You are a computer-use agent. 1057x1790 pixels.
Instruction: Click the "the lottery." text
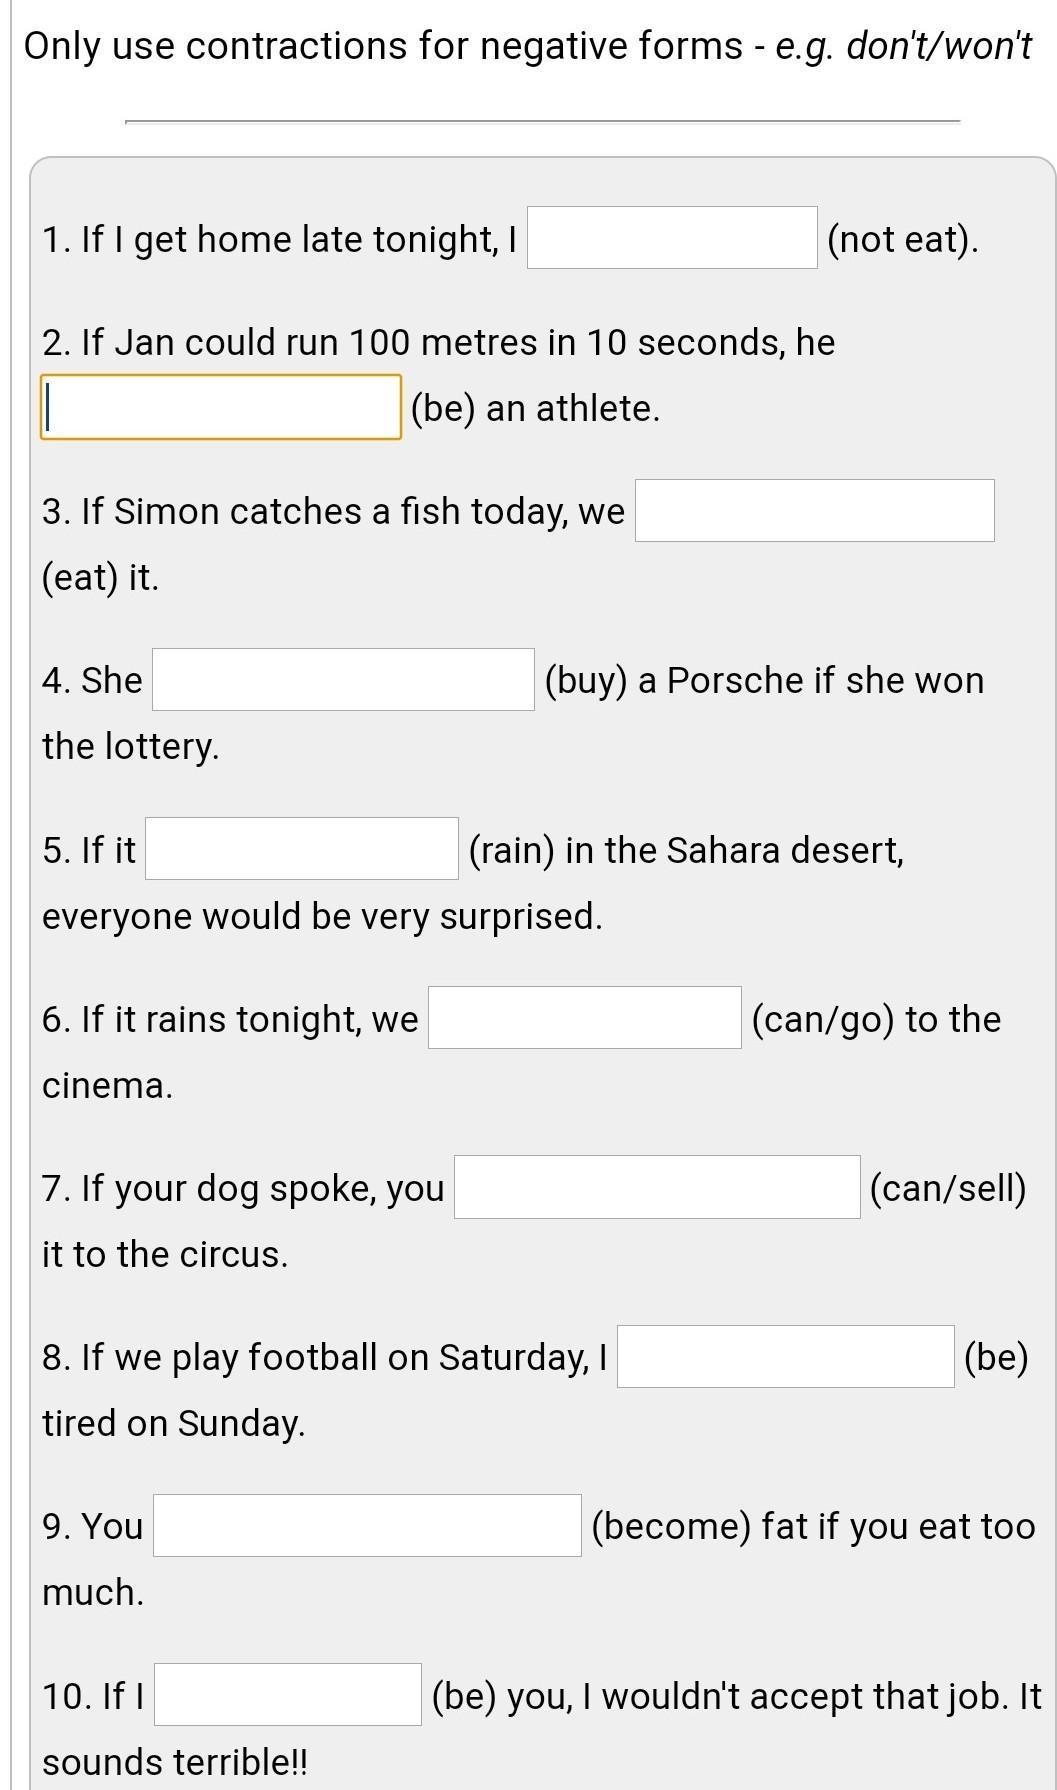[130, 746]
